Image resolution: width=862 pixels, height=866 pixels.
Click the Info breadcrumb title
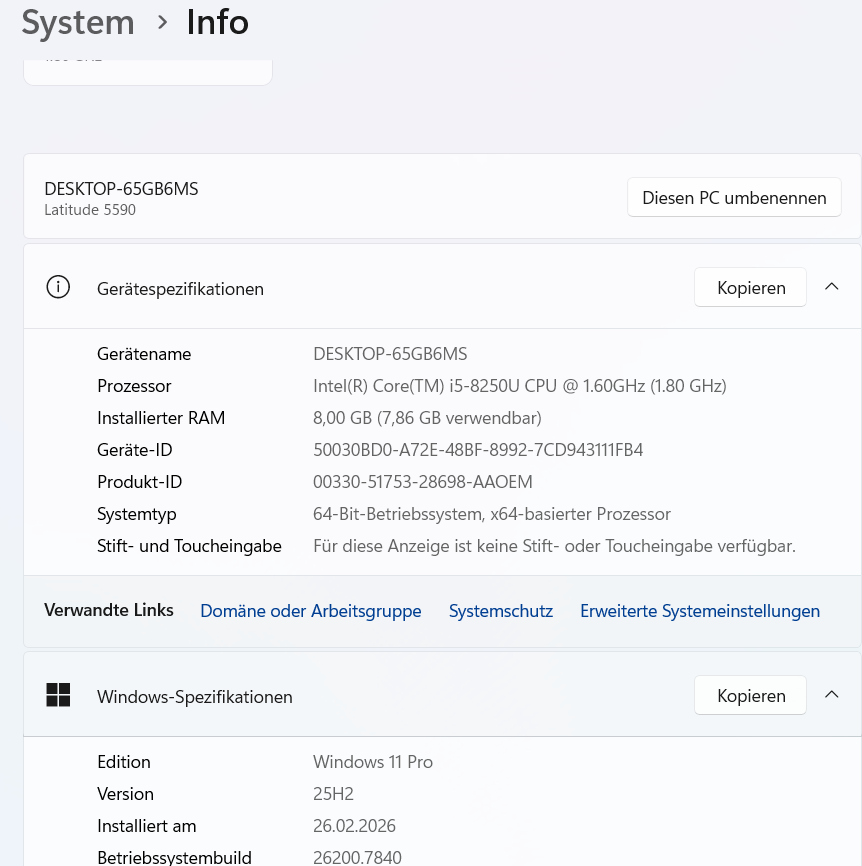(218, 23)
